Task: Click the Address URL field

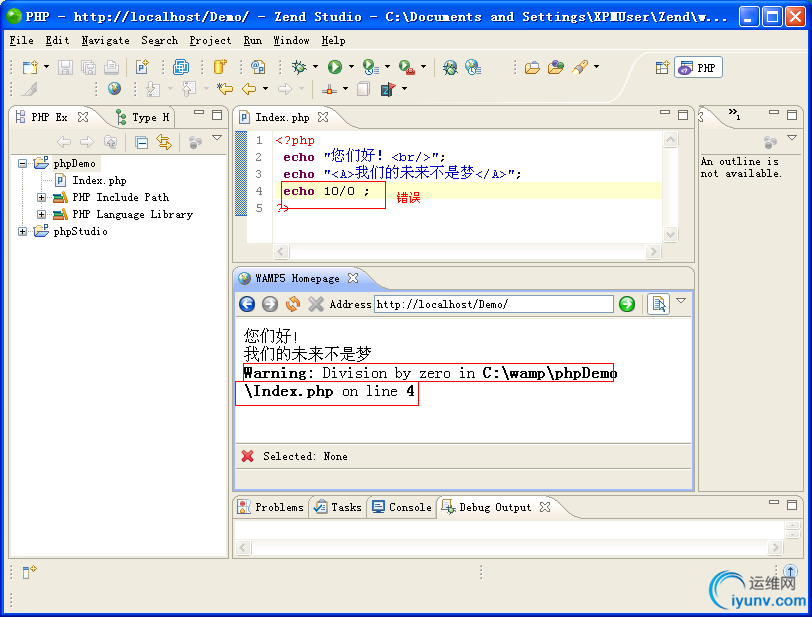Action: pos(494,304)
